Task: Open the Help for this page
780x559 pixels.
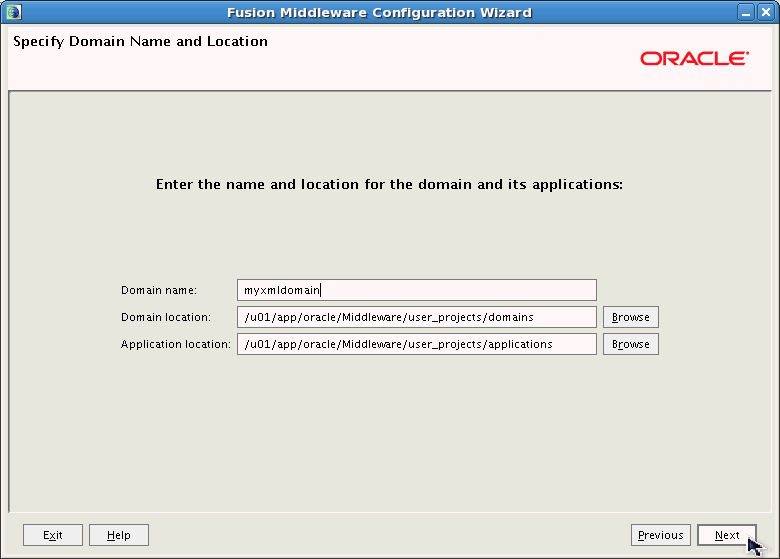Action: 119,535
